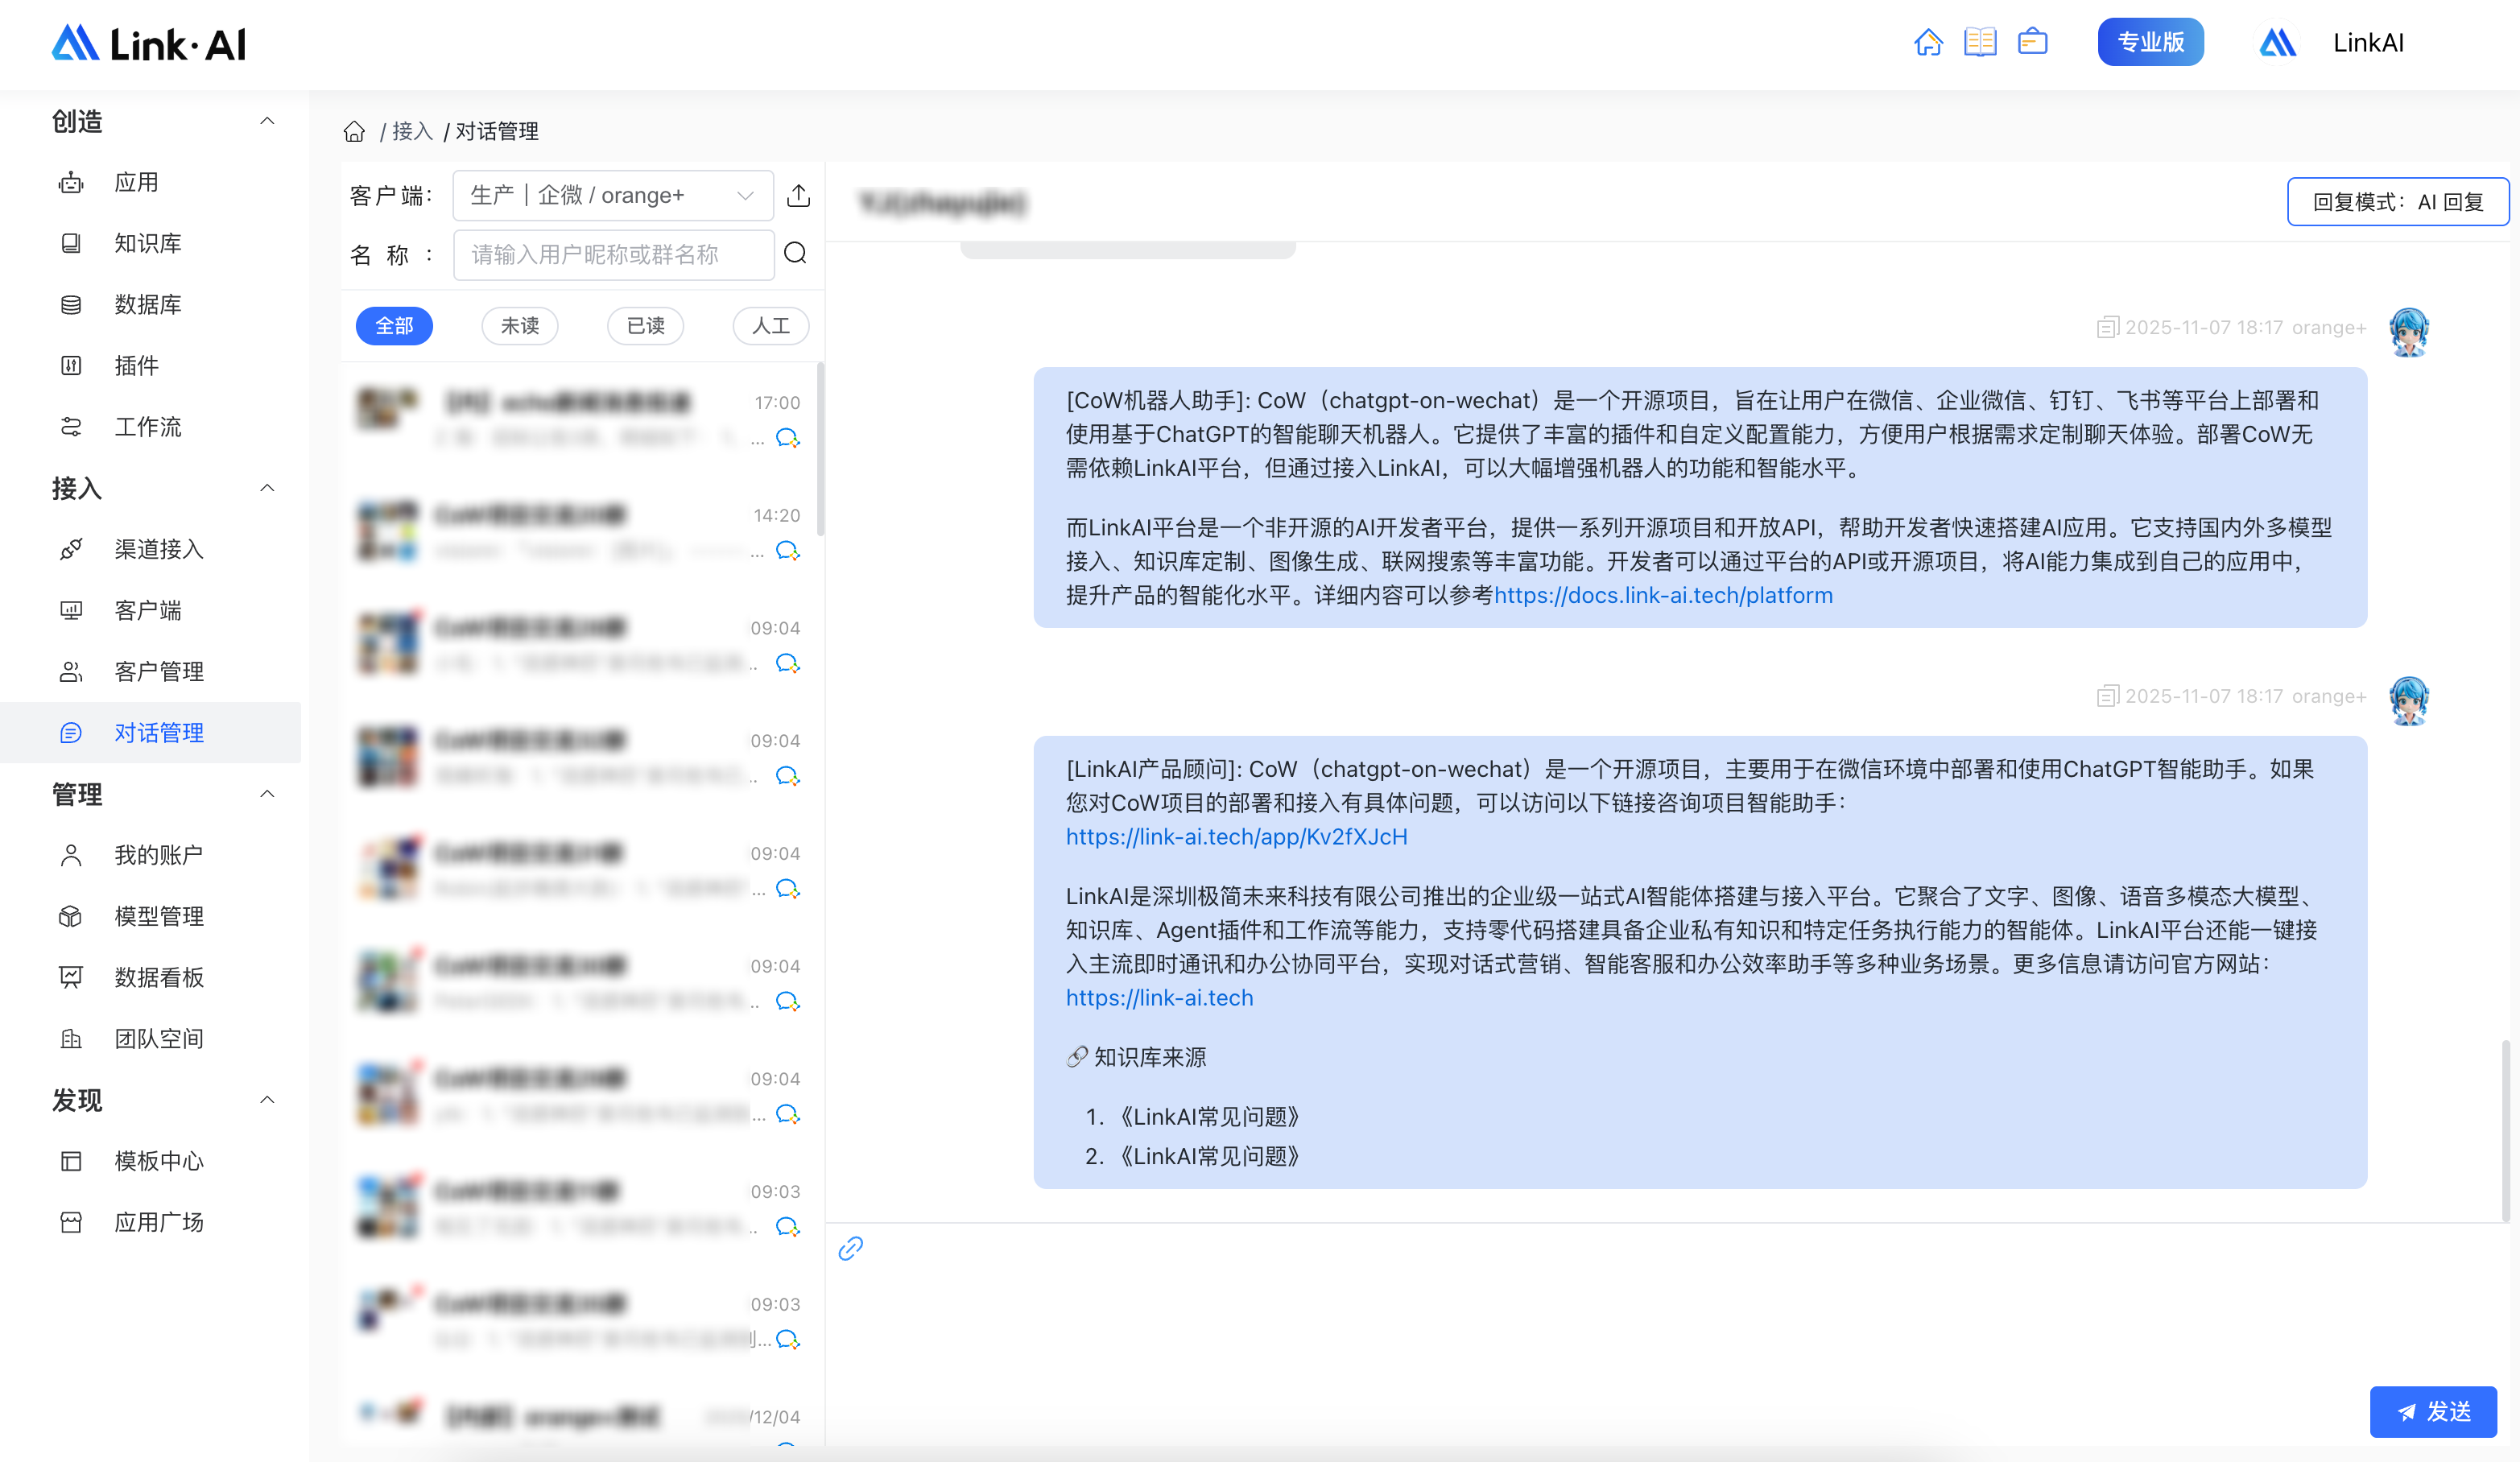Image resolution: width=2520 pixels, height=1462 pixels.
Task: Click the chat bubble icon on the 14:20 conversation
Action: pos(788,551)
